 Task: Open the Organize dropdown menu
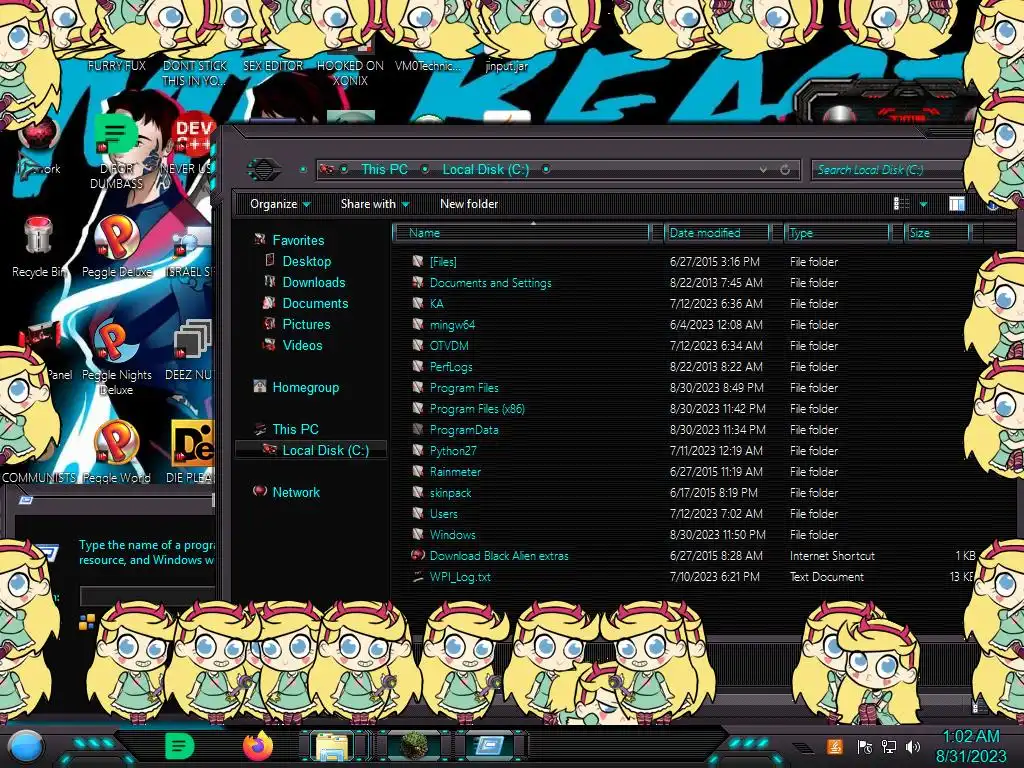coord(281,204)
